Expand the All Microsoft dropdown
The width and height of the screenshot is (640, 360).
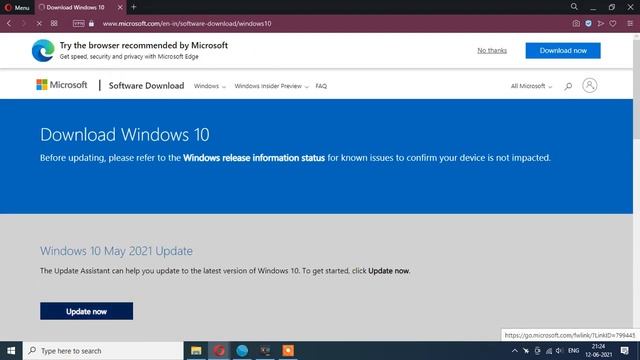tap(531, 86)
